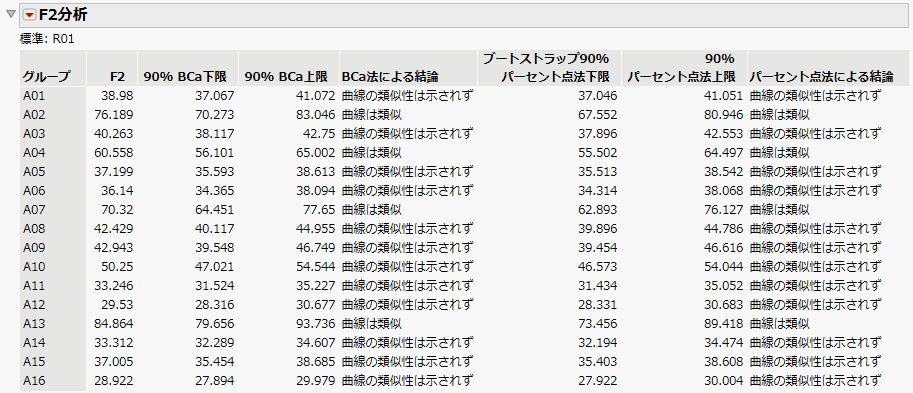The height and width of the screenshot is (393, 913).
Task: Click percentile upper limit 89.418
Action: [x=725, y=324]
